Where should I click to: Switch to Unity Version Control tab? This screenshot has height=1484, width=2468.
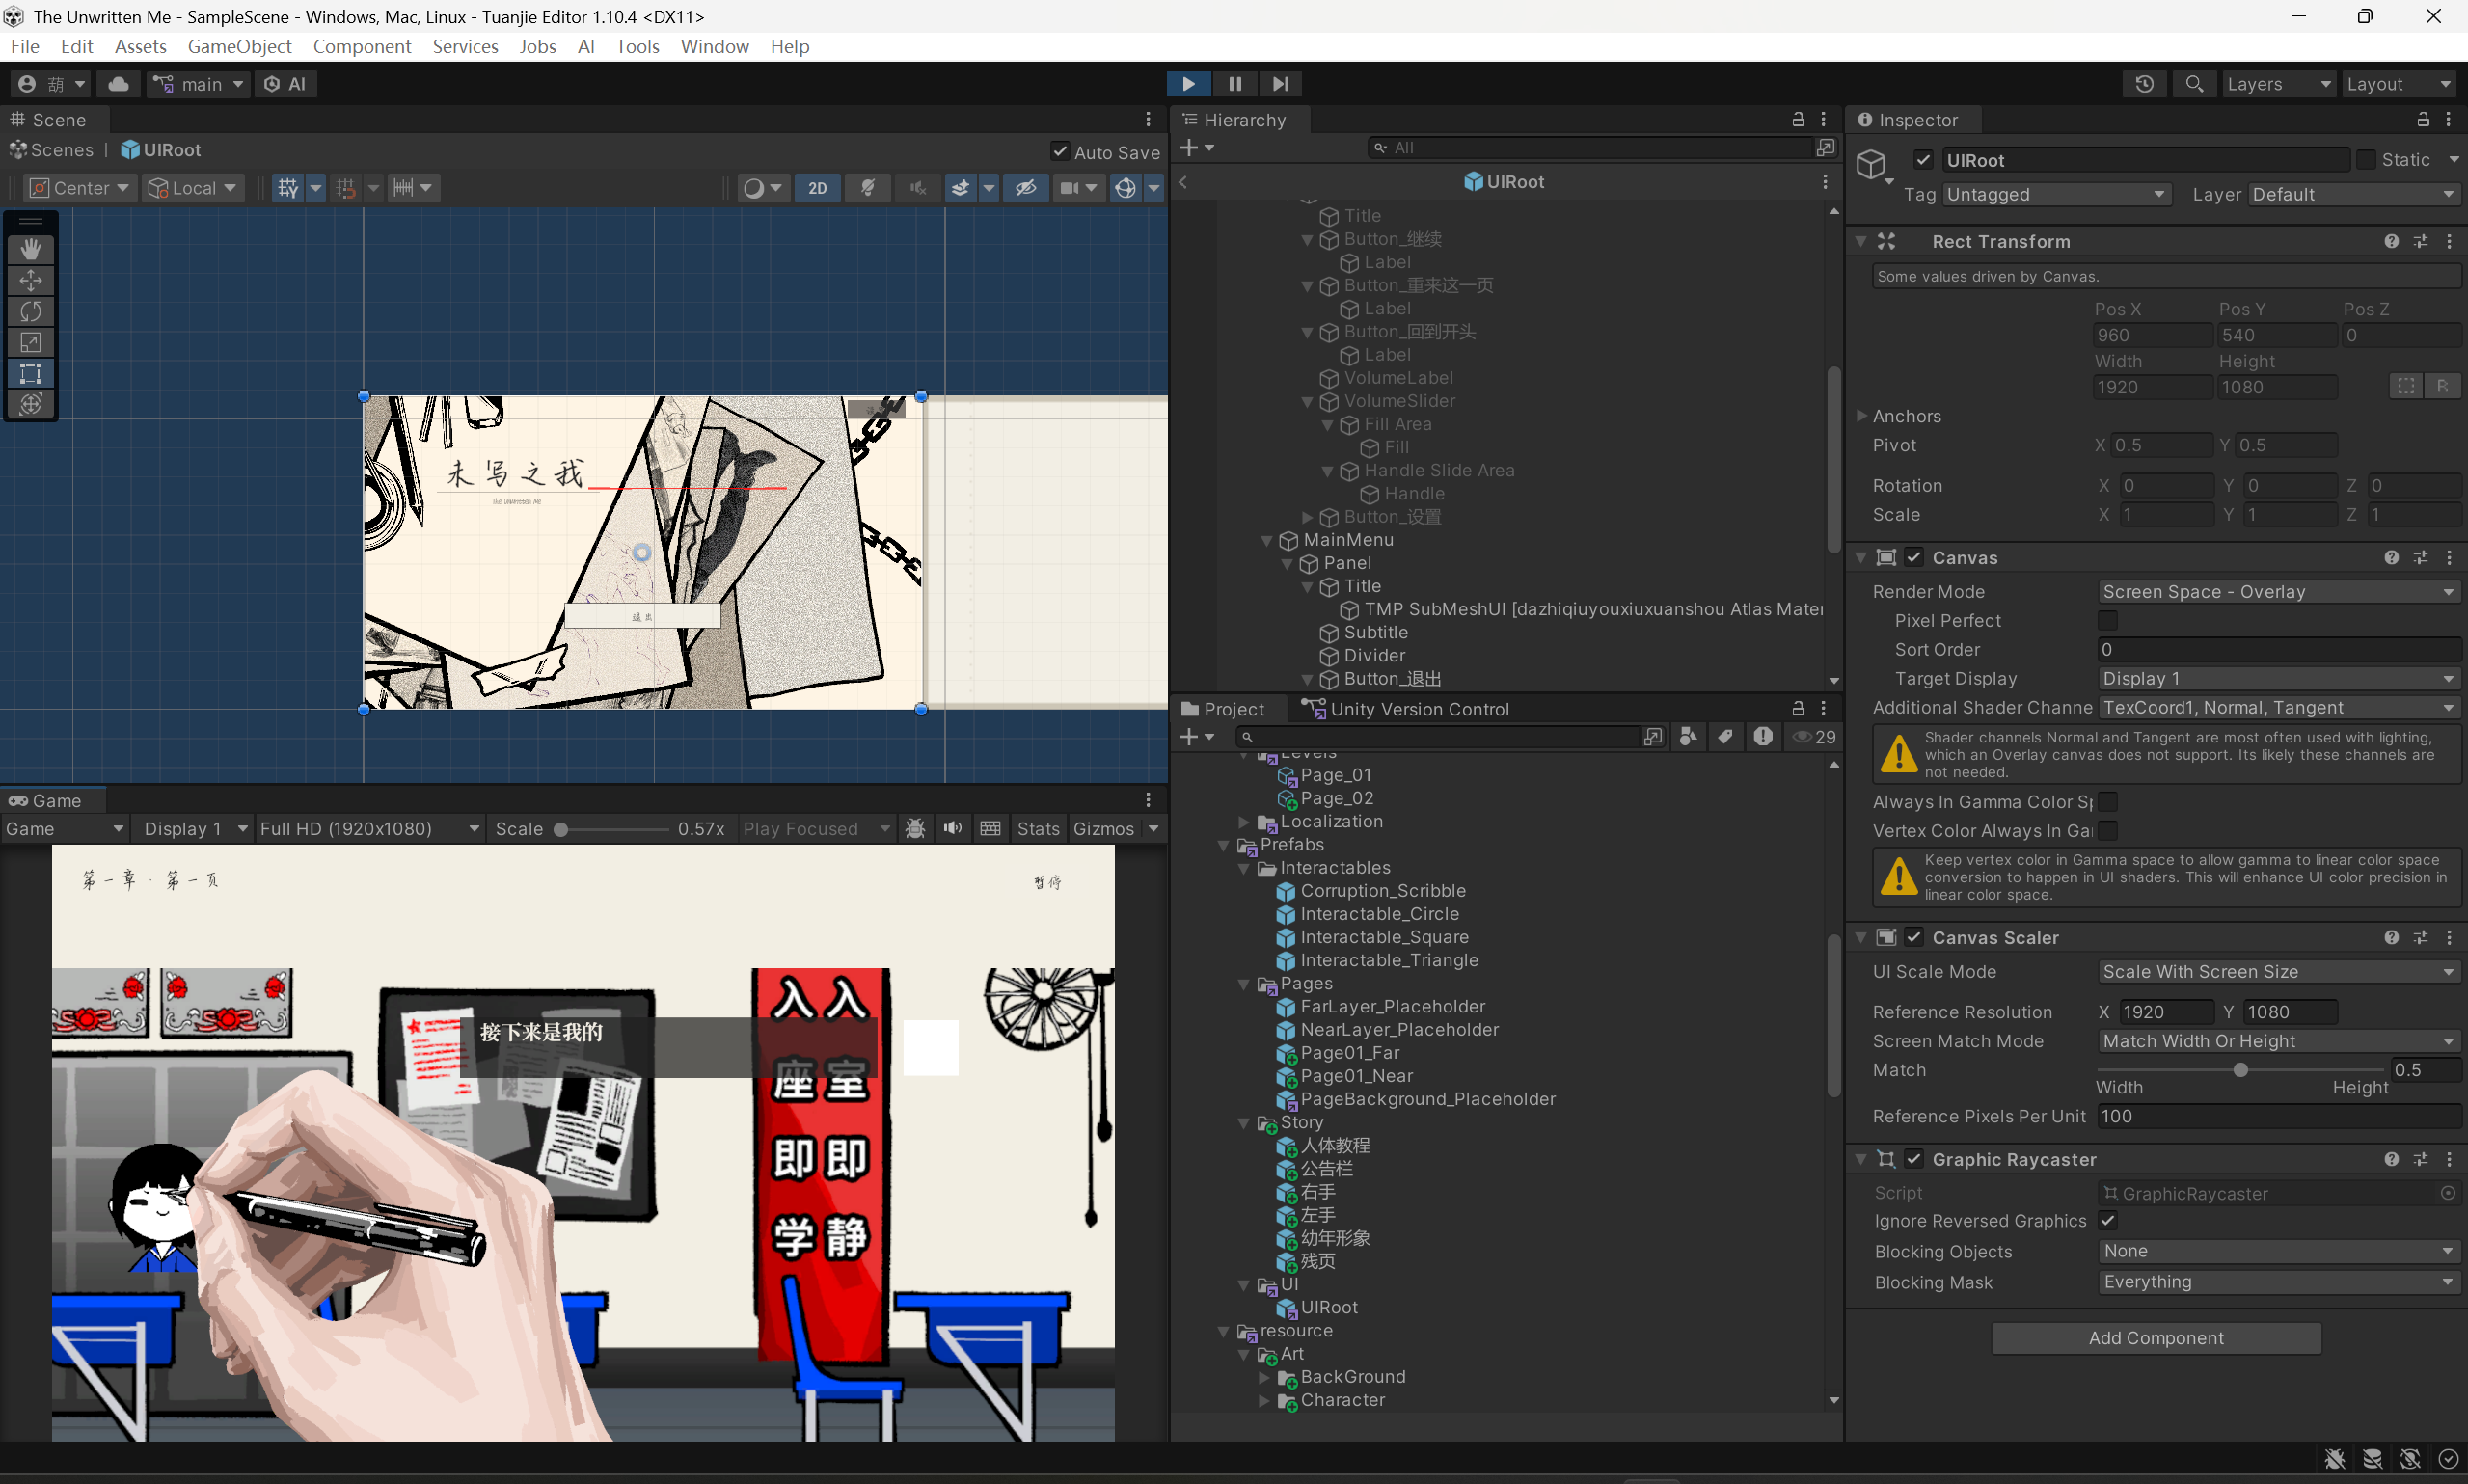(1405, 708)
